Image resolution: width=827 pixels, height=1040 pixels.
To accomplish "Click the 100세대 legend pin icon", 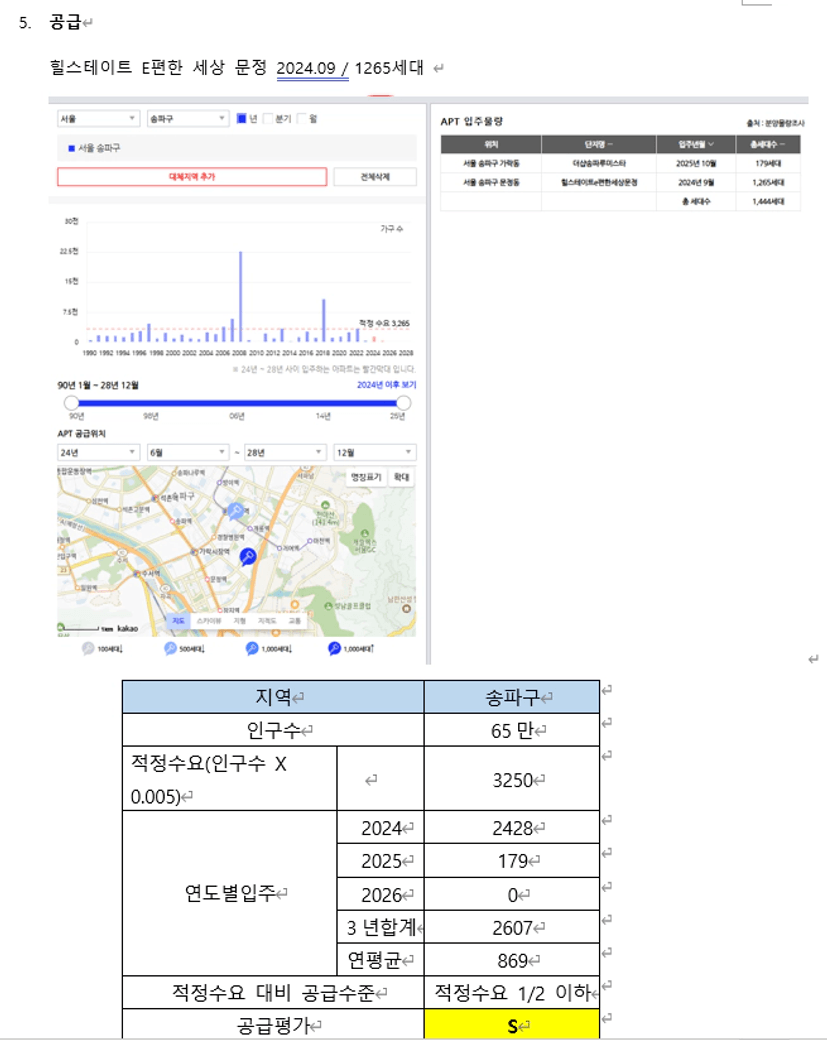I will coord(88,649).
